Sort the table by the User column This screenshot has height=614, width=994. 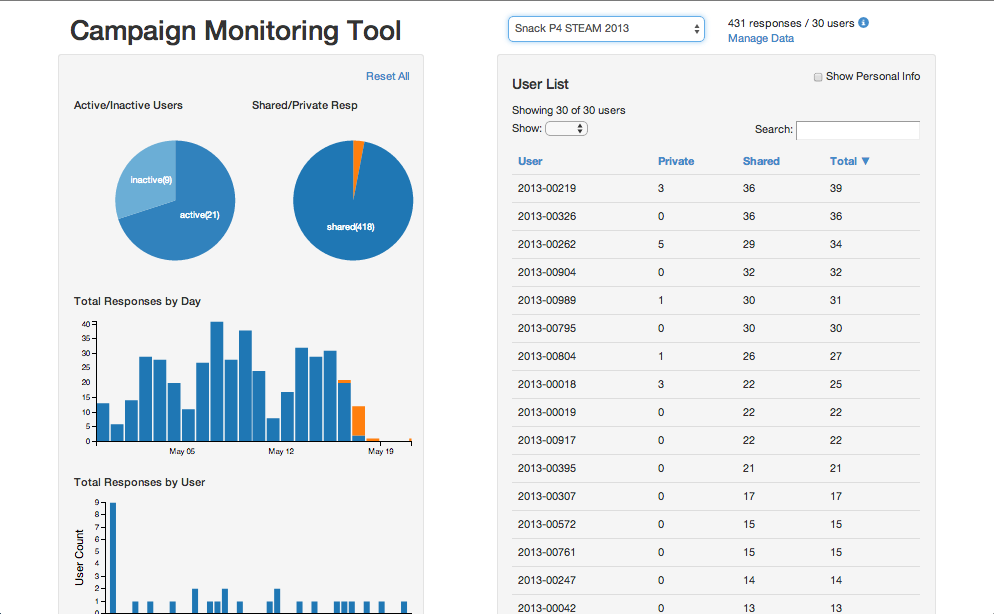[530, 161]
